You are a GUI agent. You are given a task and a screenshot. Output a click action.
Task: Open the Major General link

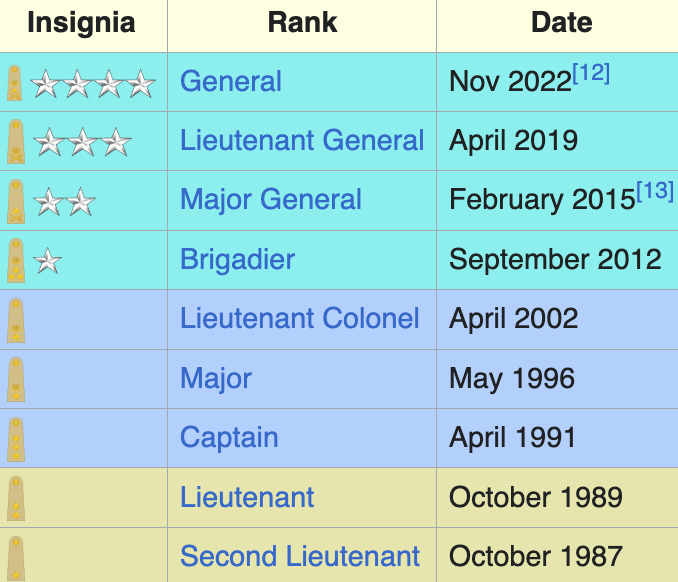271,200
